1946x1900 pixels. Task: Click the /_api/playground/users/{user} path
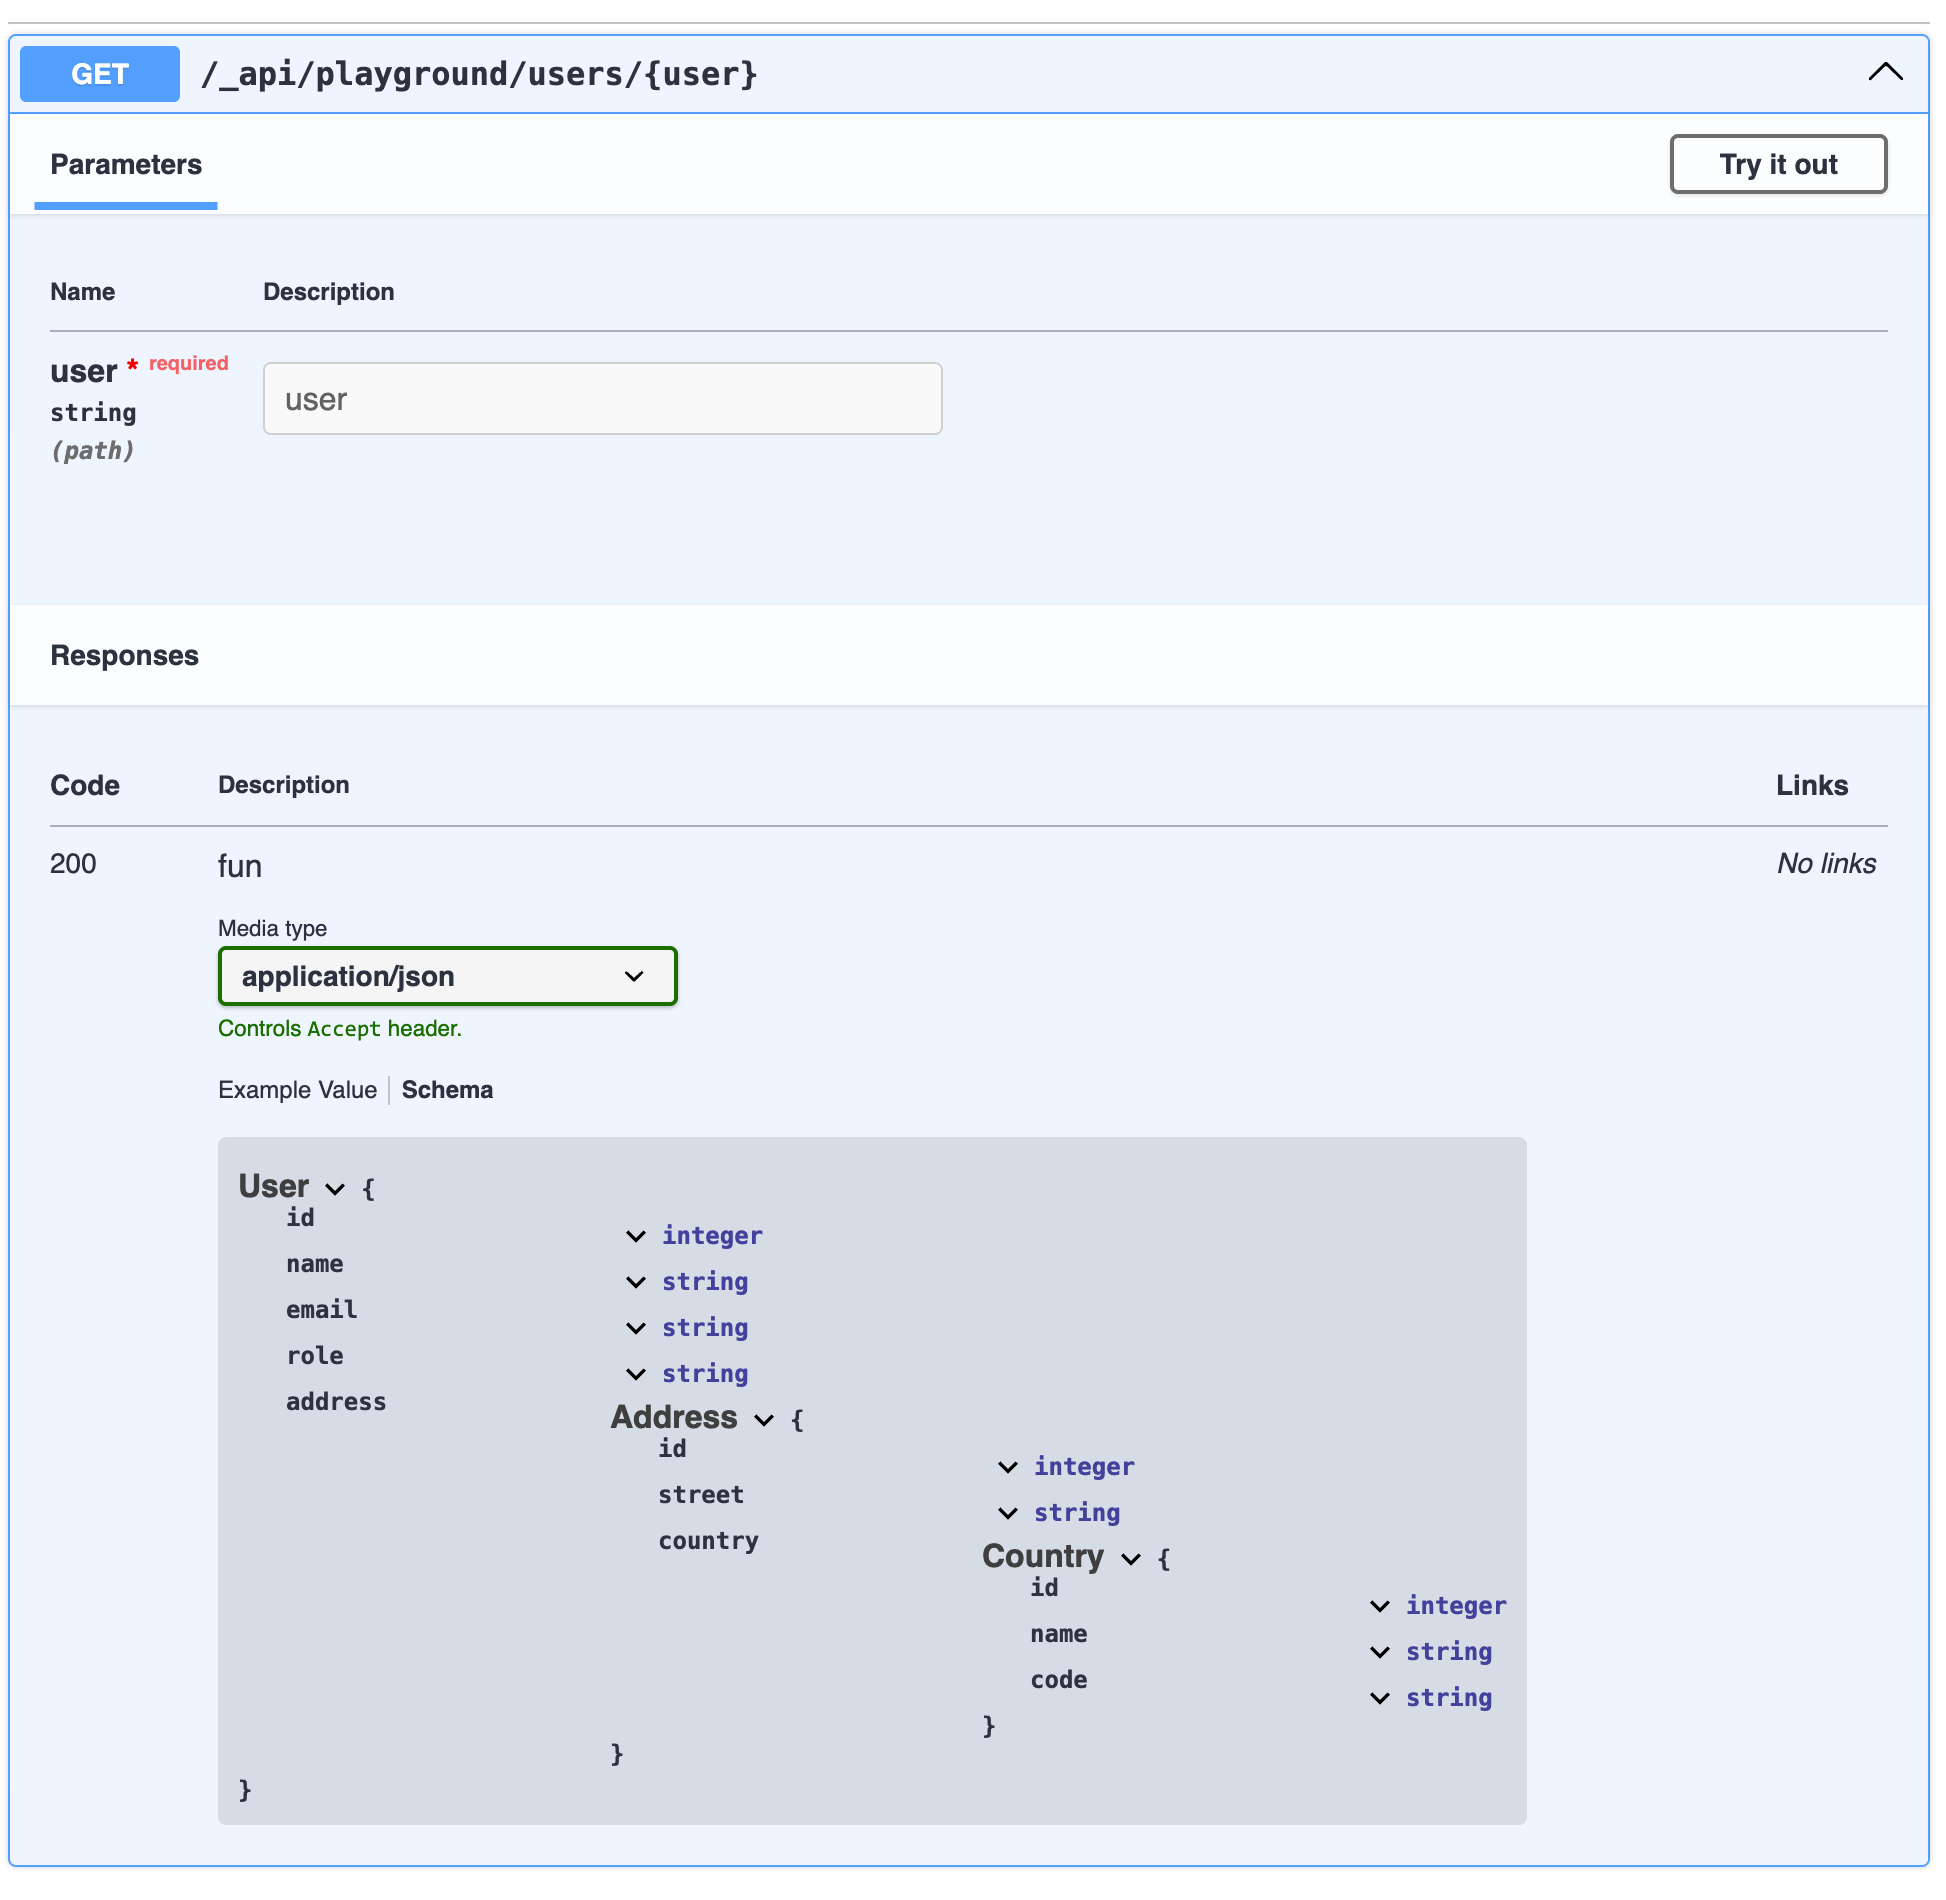(x=479, y=74)
